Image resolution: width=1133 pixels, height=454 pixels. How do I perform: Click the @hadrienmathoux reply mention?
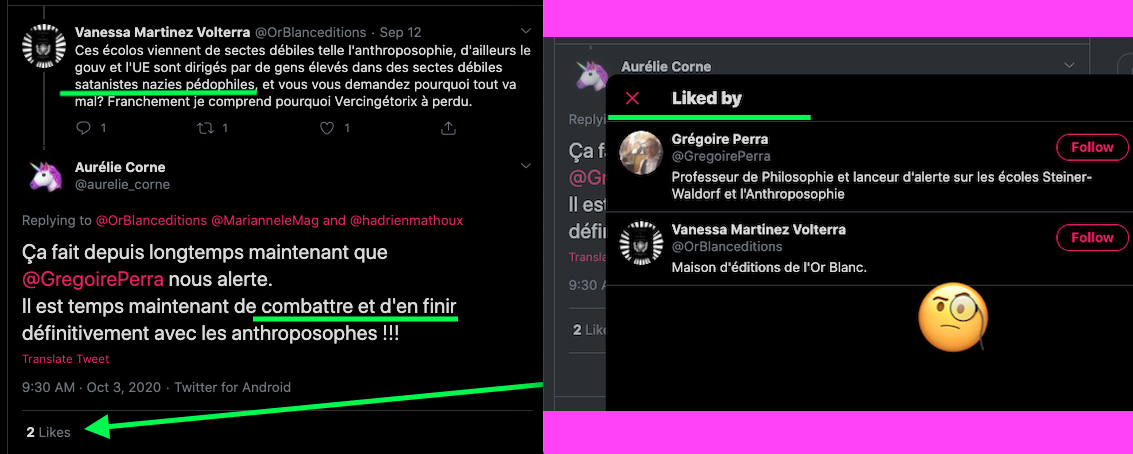tap(407, 220)
